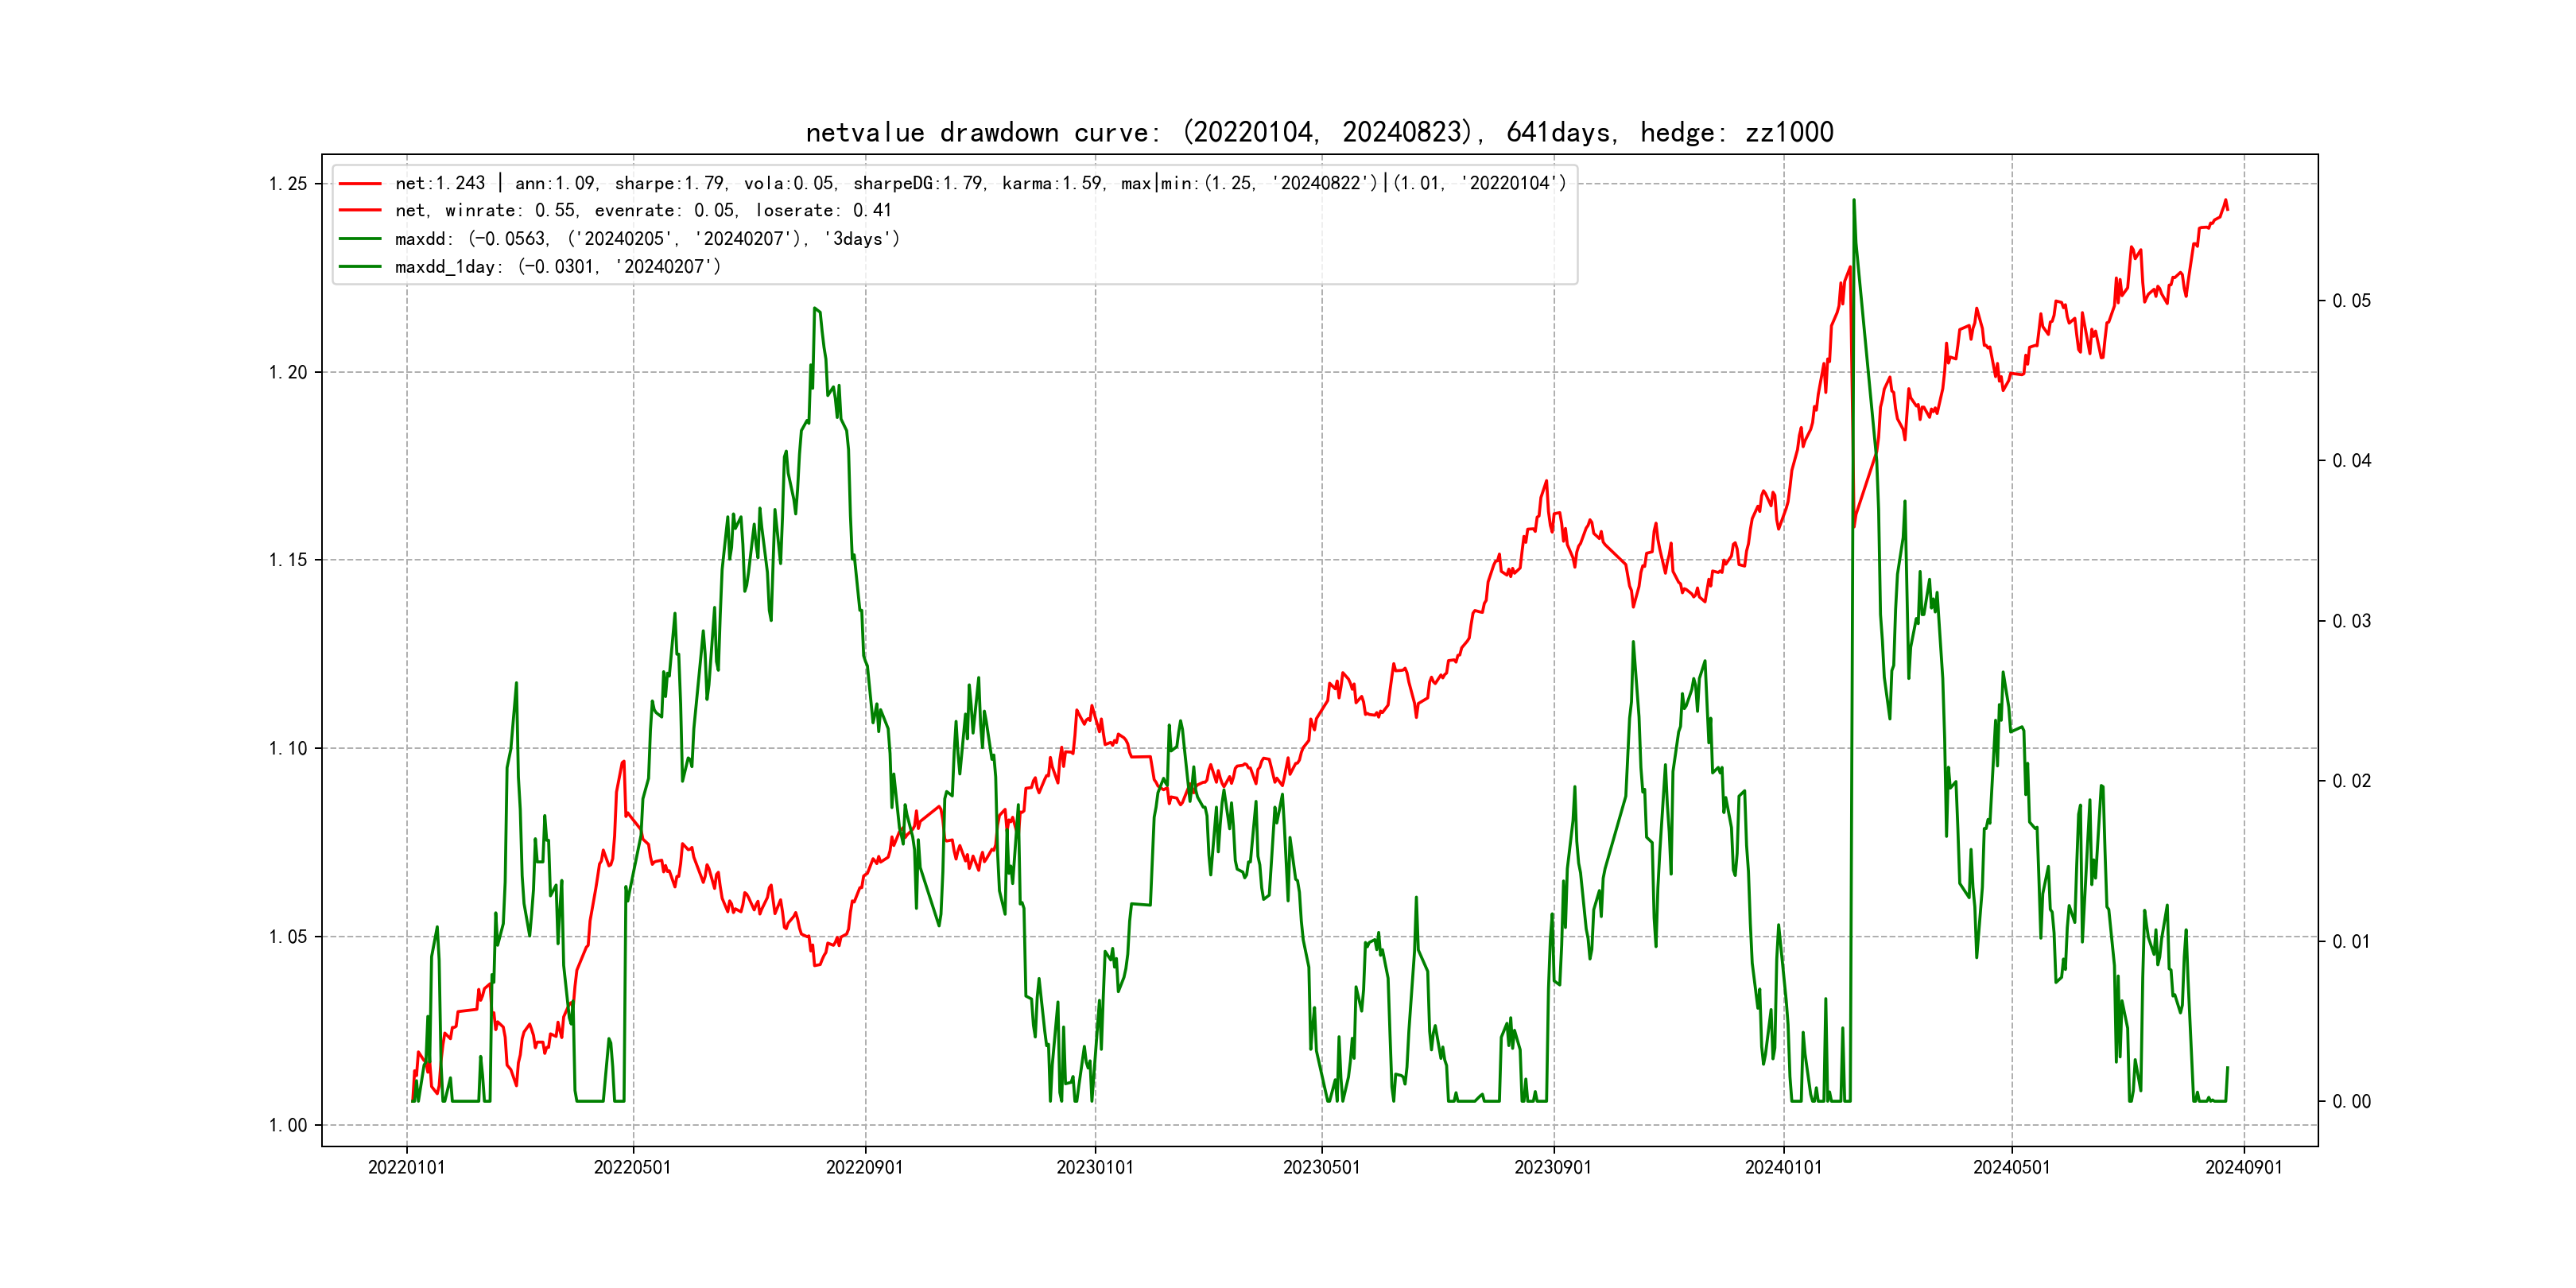Click the chart title text
This screenshot has width=2576, height=1288.
click(x=1319, y=133)
